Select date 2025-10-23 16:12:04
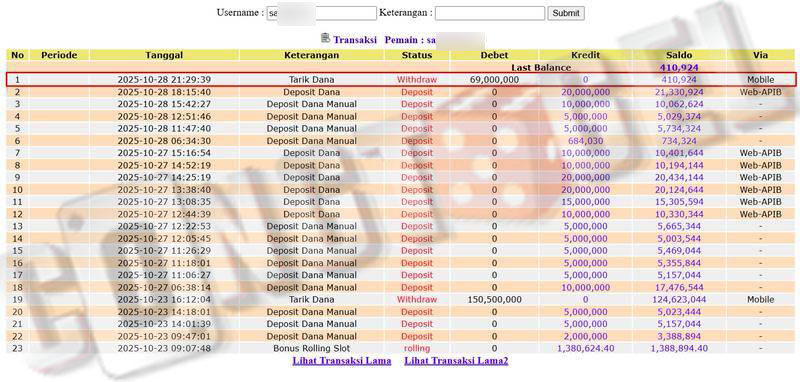This screenshot has width=800, height=382. (164, 299)
